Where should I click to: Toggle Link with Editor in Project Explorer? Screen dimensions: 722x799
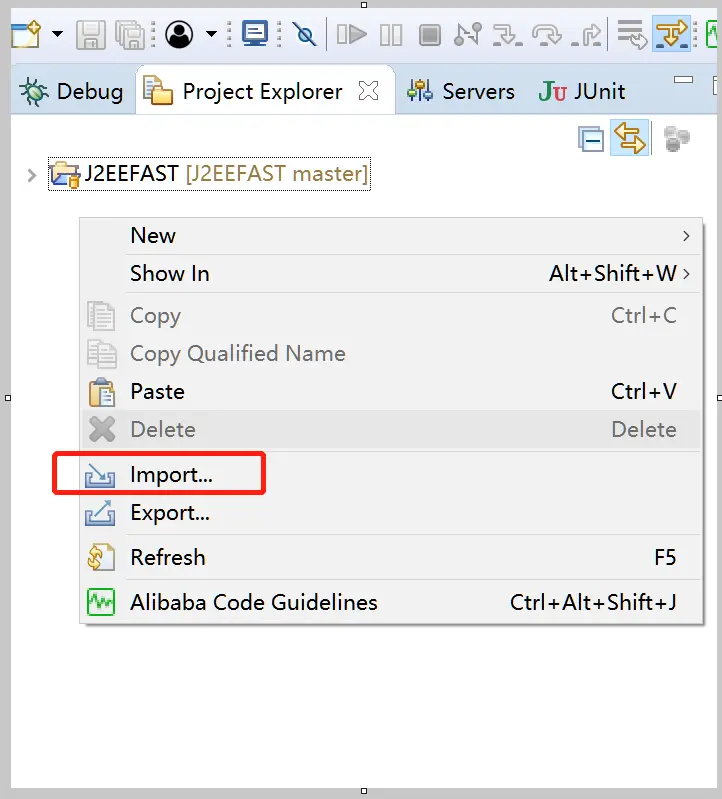coord(631,139)
